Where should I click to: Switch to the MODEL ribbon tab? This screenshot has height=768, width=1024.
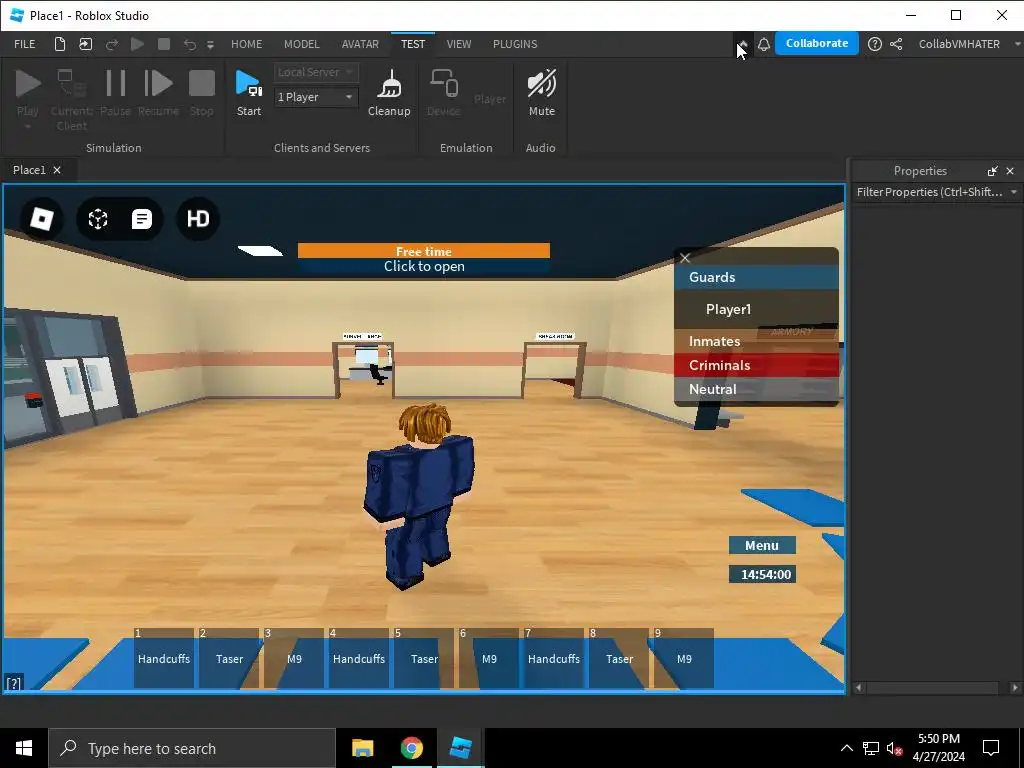302,44
